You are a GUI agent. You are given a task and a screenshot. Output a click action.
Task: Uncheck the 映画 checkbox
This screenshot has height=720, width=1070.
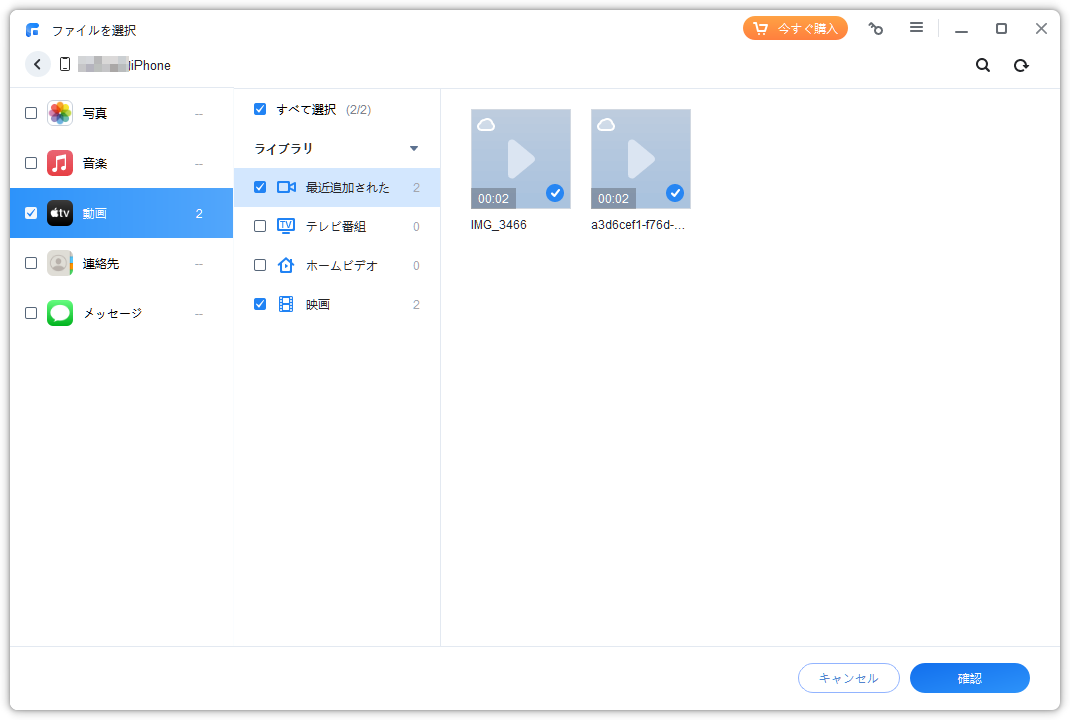coord(260,304)
